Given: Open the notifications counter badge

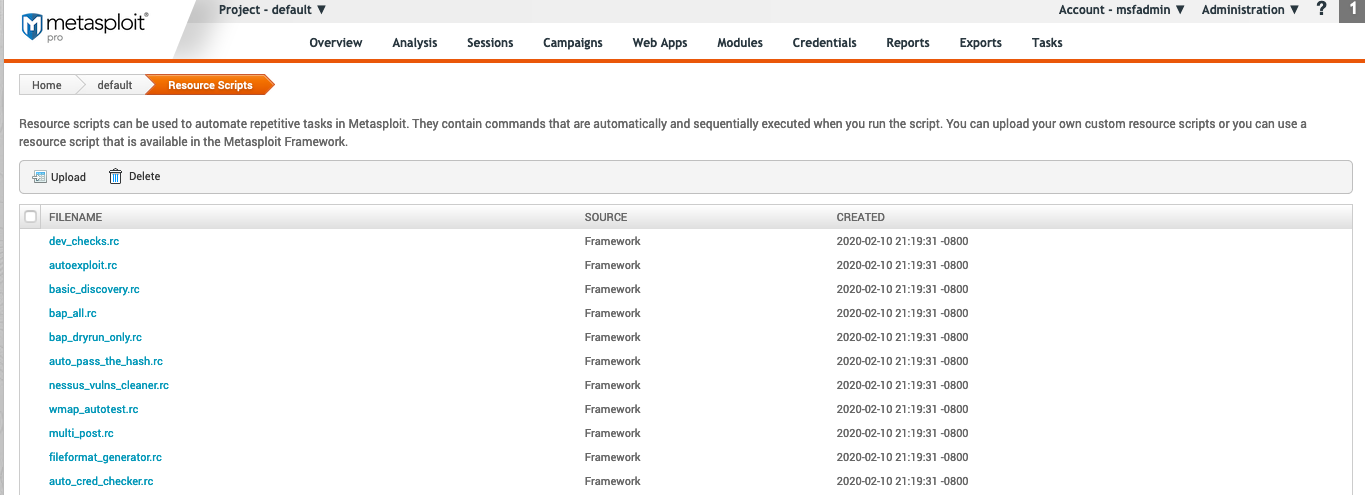Looking at the screenshot, I should (1352, 10).
